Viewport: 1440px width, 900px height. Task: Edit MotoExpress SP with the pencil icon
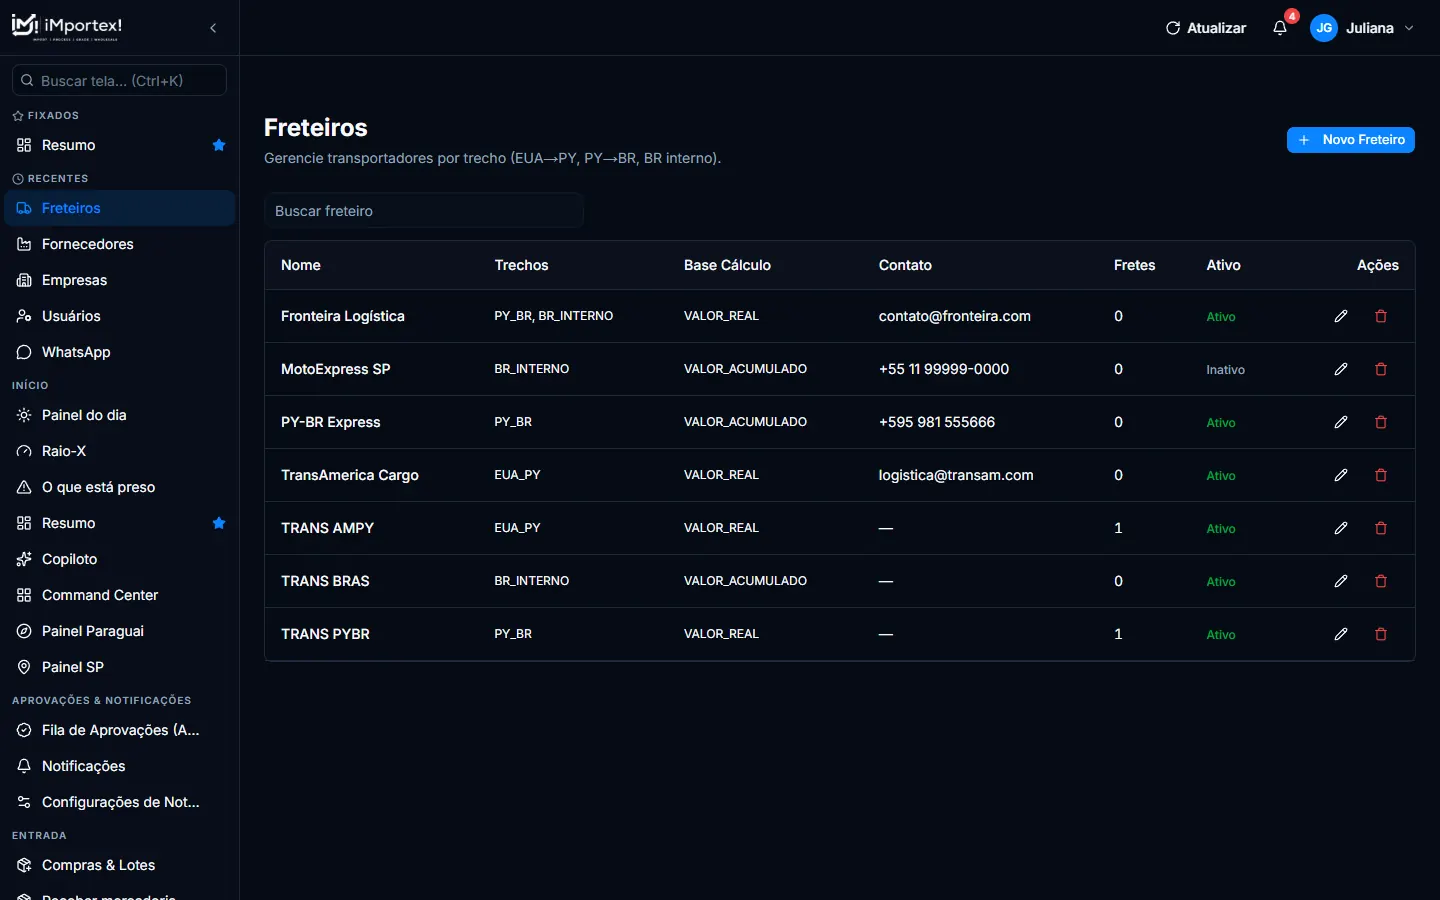(1341, 369)
